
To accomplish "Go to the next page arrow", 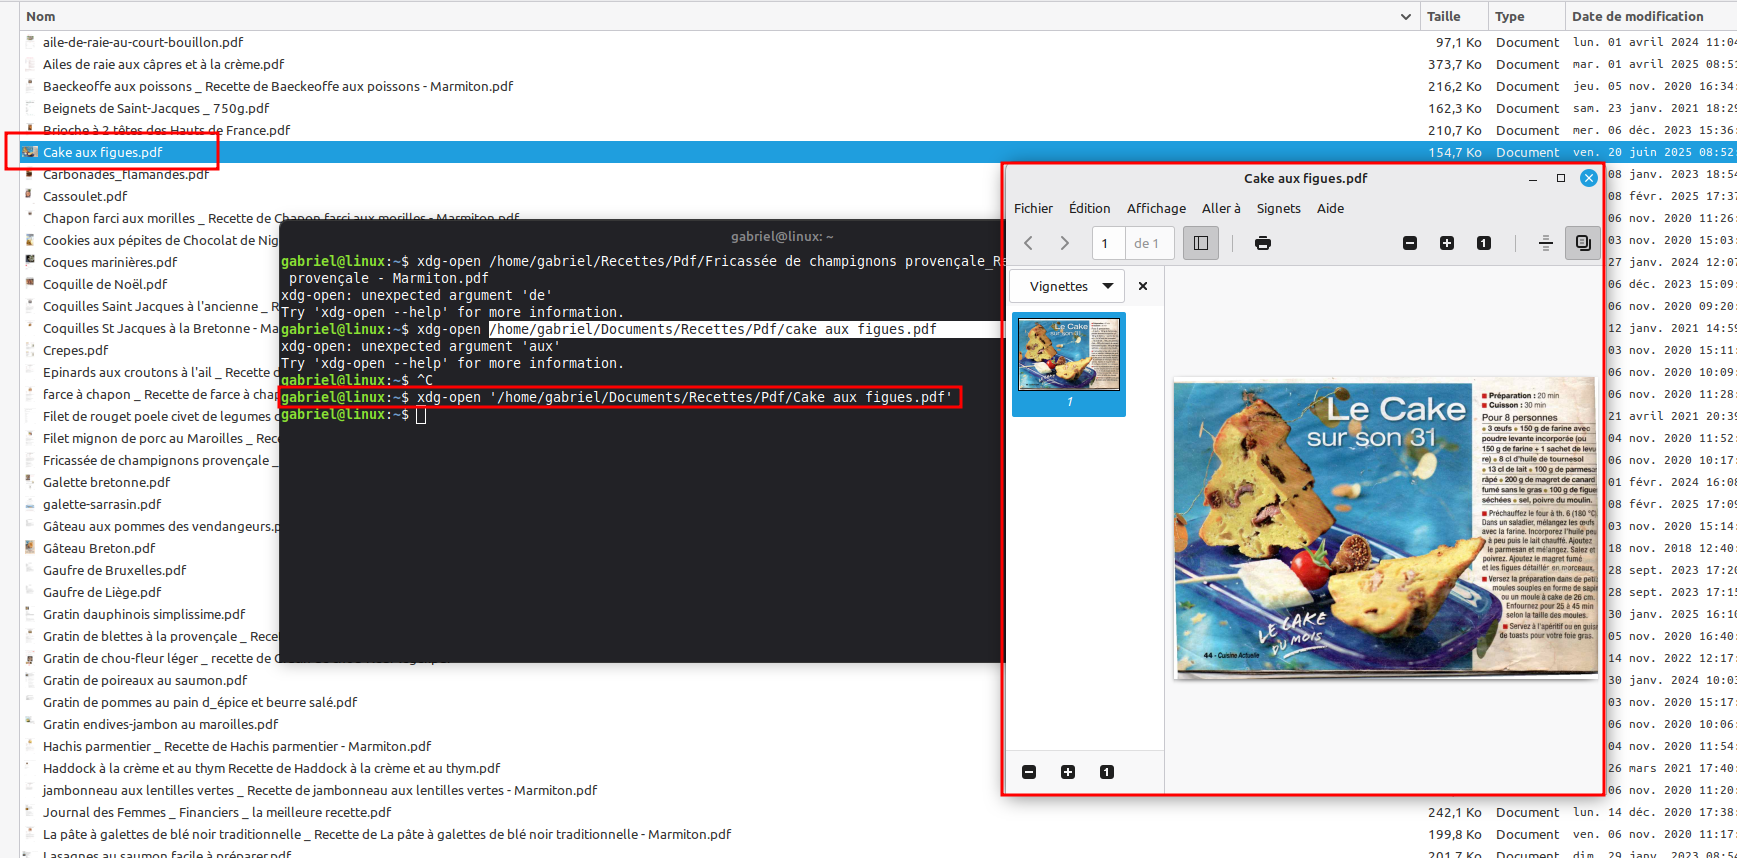I will [1065, 243].
